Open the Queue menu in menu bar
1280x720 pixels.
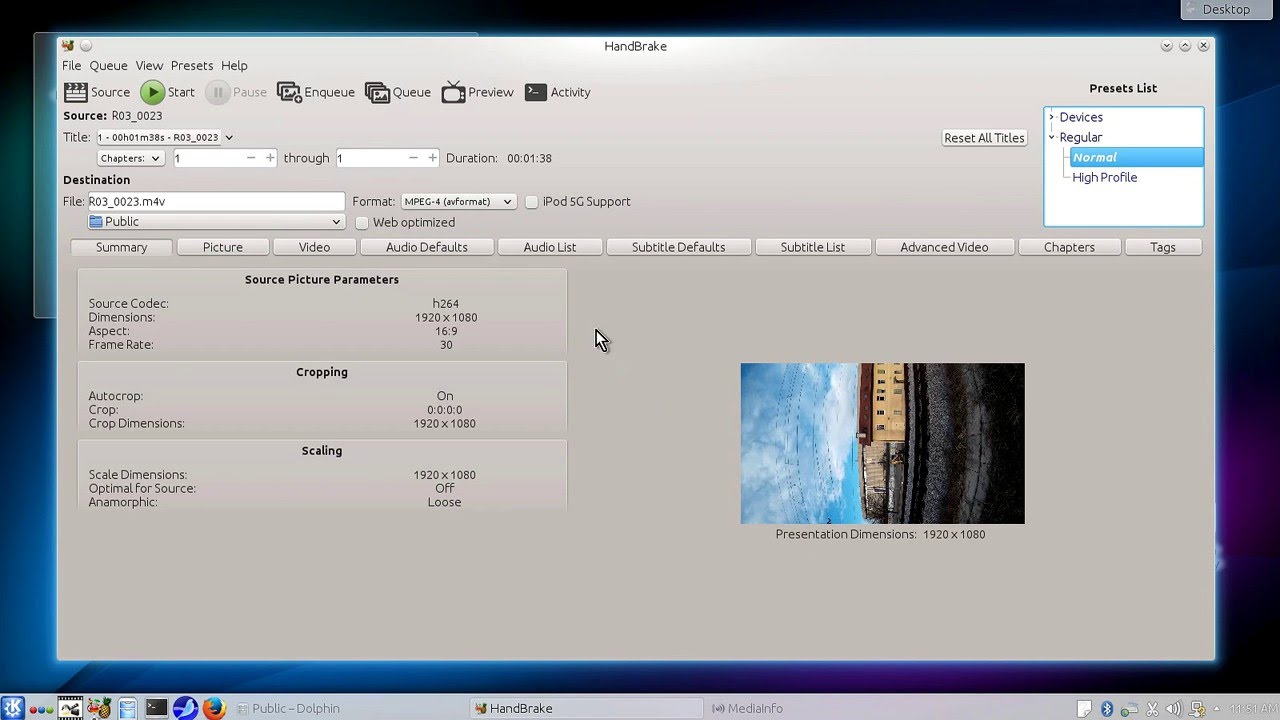[x=108, y=66]
